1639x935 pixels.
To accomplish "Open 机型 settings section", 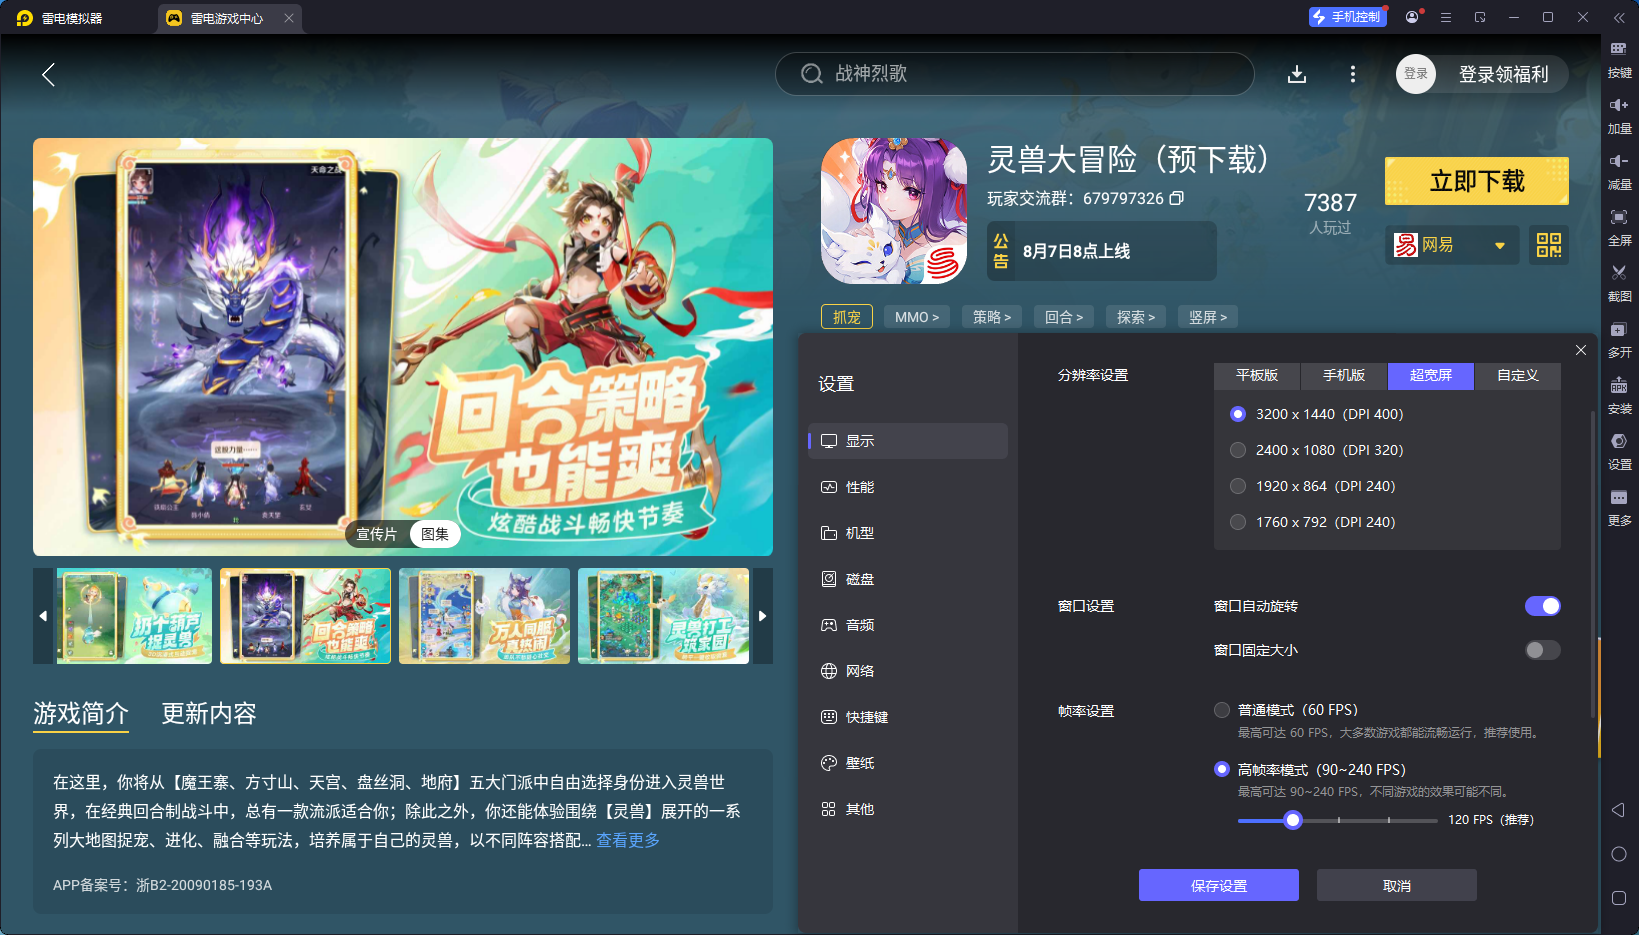I will click(x=908, y=533).
